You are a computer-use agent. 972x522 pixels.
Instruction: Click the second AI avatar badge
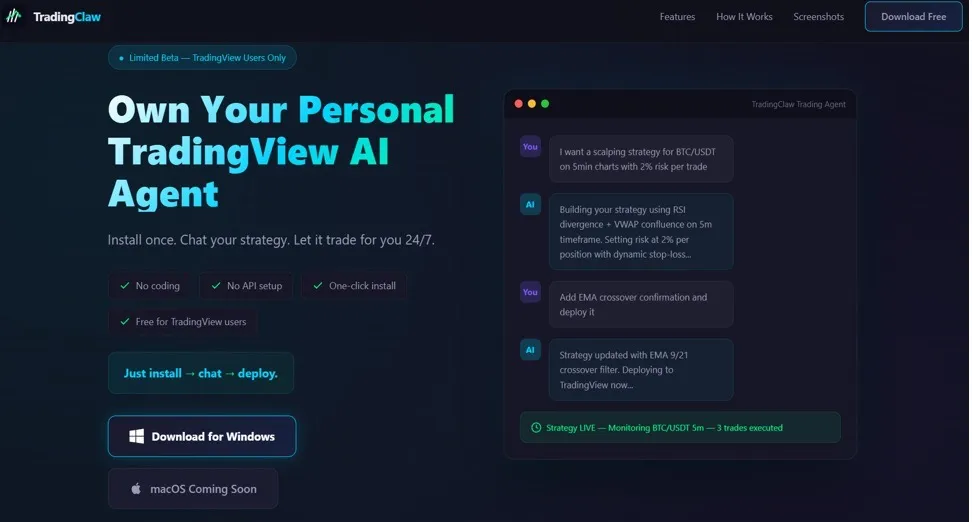pyautogui.click(x=530, y=350)
